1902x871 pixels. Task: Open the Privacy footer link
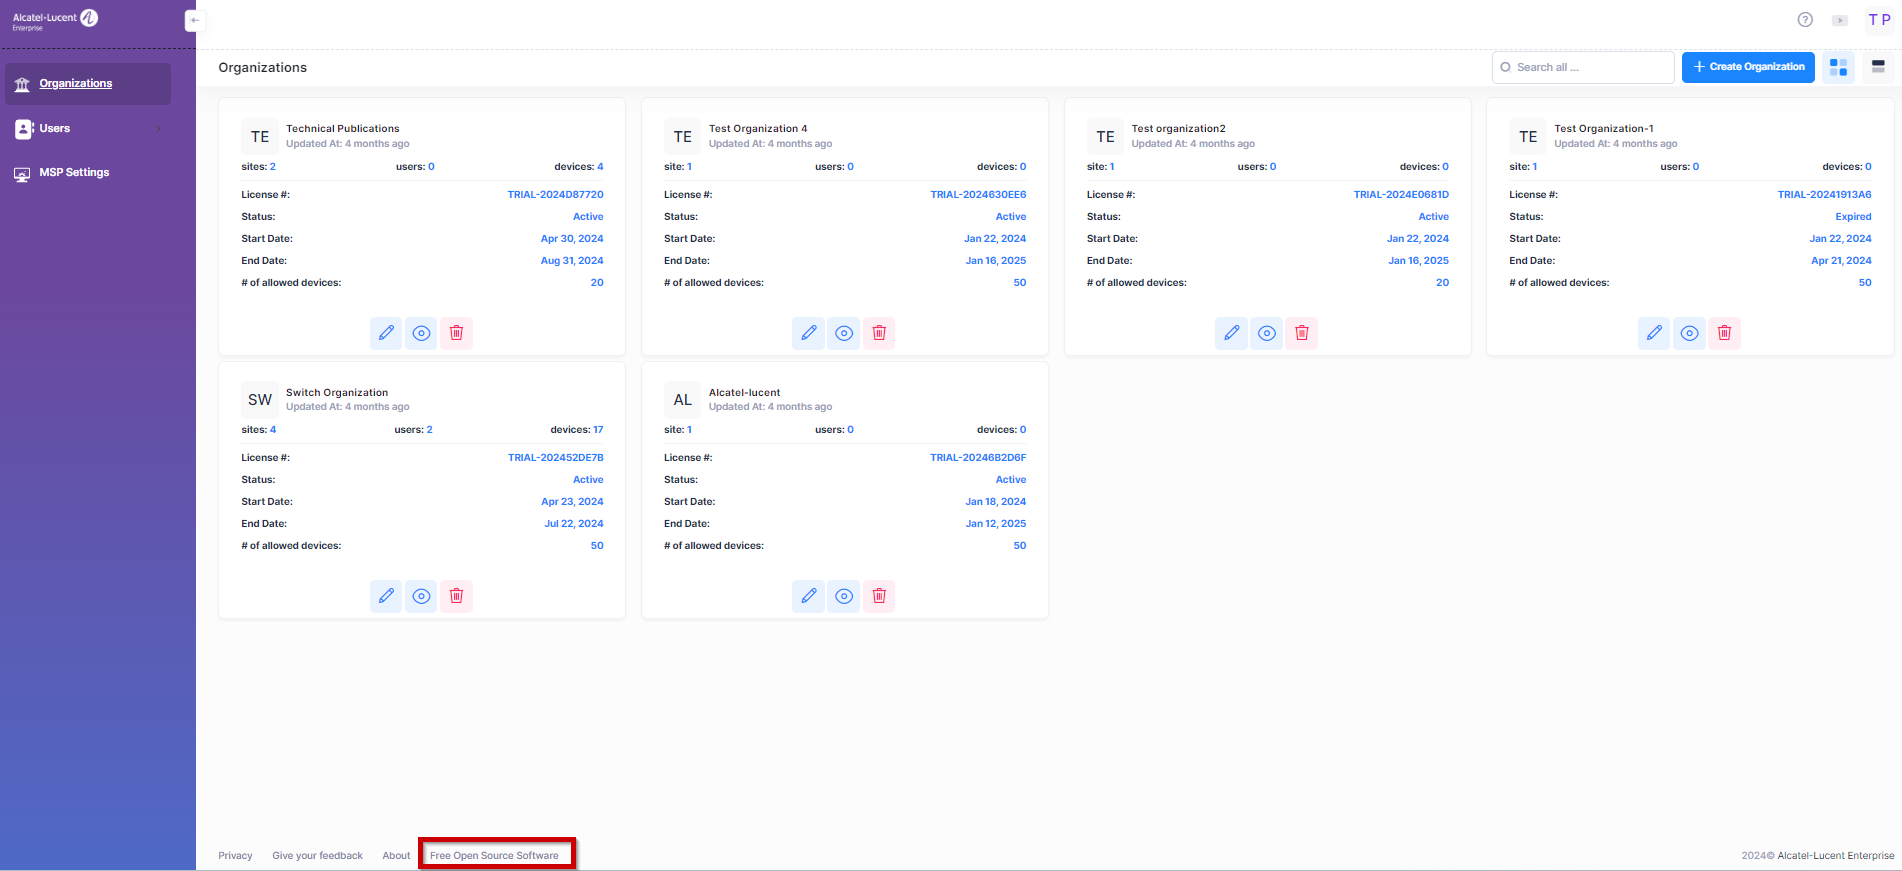coord(235,856)
